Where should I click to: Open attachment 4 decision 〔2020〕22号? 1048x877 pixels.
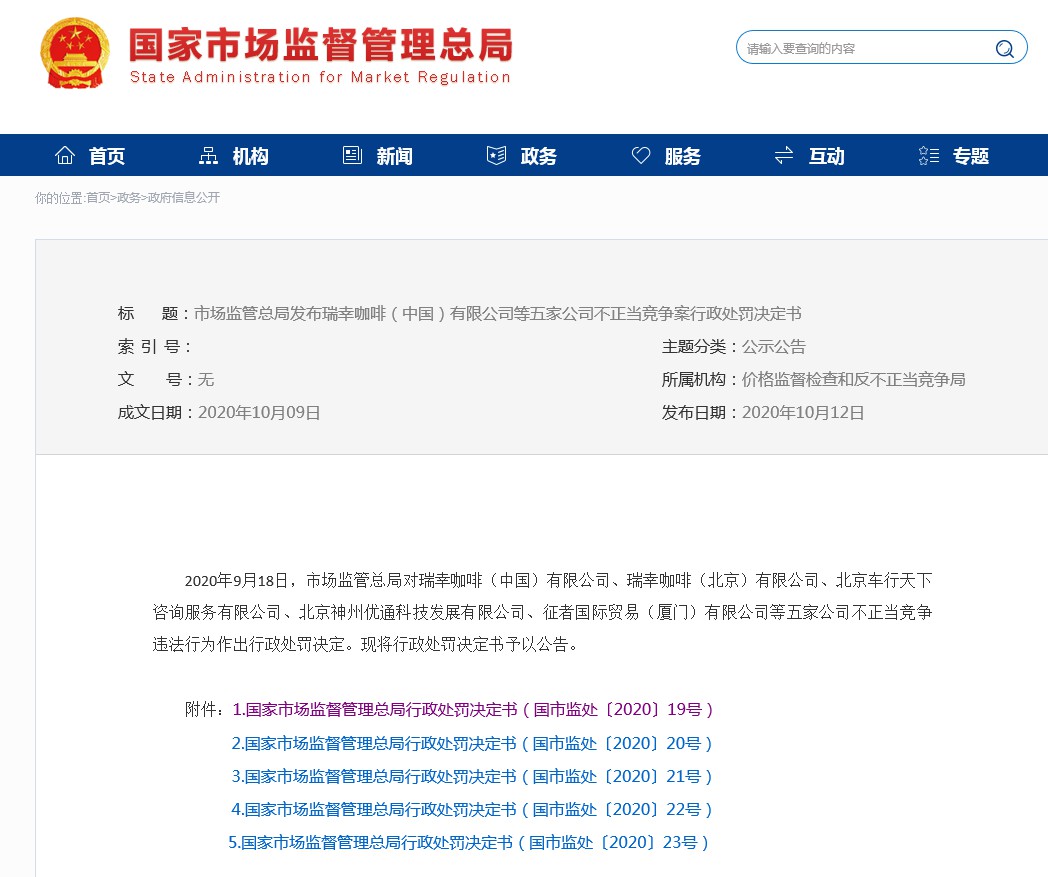(472, 809)
